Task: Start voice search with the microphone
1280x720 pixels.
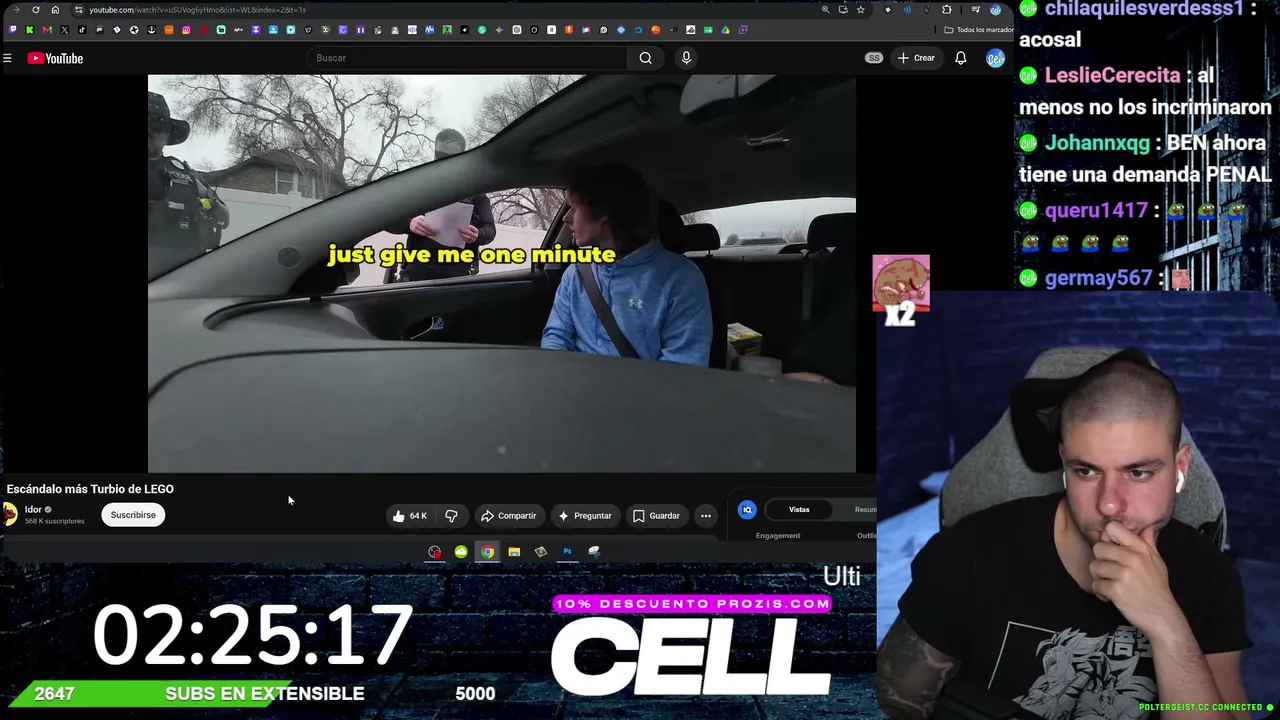Action: point(686,58)
